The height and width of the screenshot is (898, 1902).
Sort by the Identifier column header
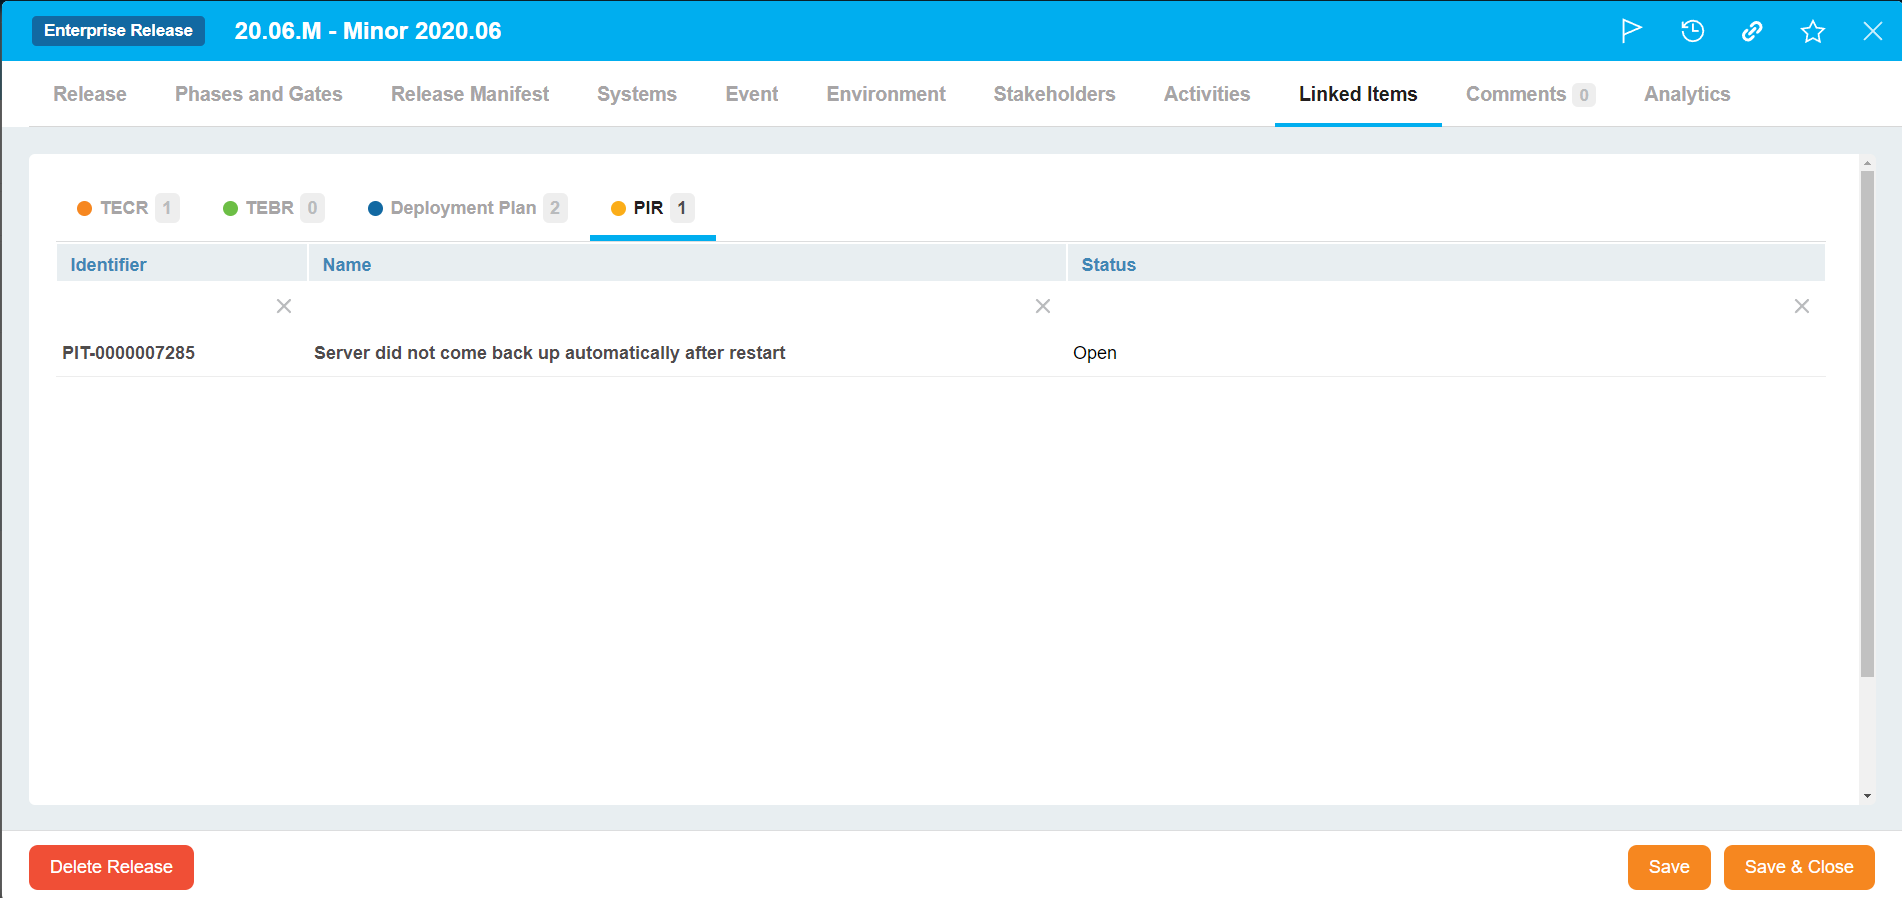tap(108, 265)
